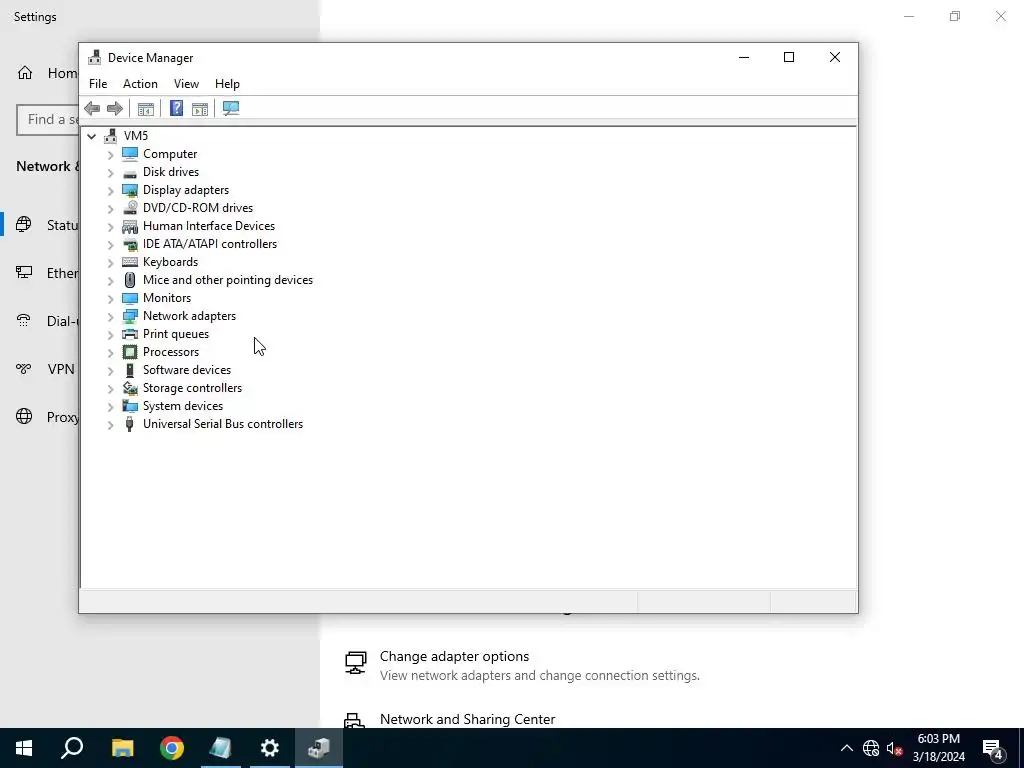Click the Computer category icon

[130, 154]
